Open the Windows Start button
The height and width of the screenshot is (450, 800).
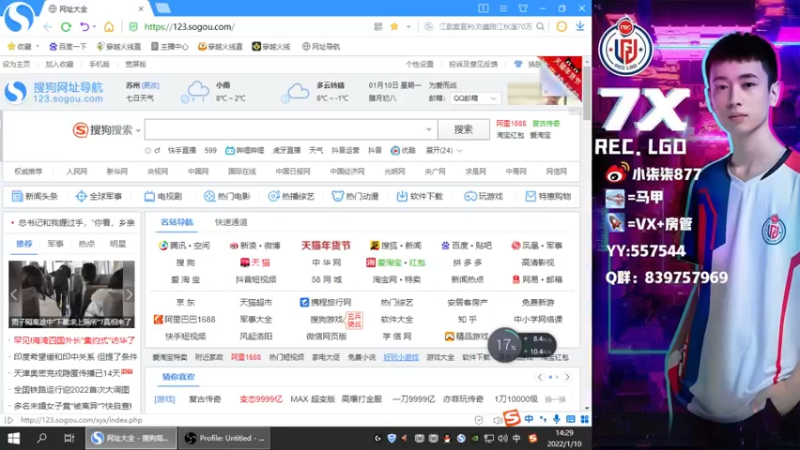(13, 438)
